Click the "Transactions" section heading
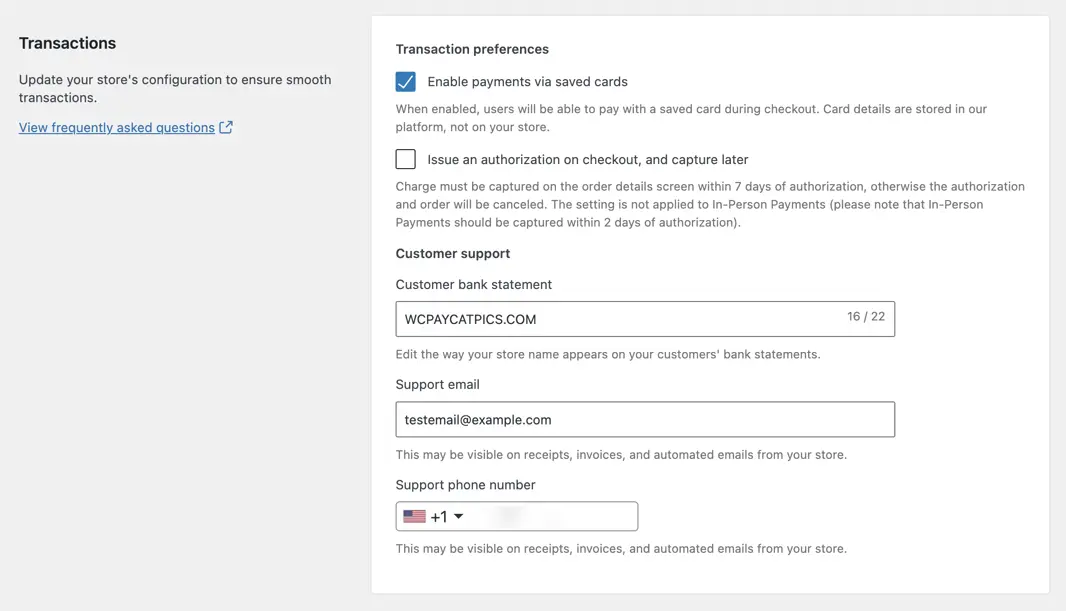Viewport: 1066px width, 611px height. point(67,43)
